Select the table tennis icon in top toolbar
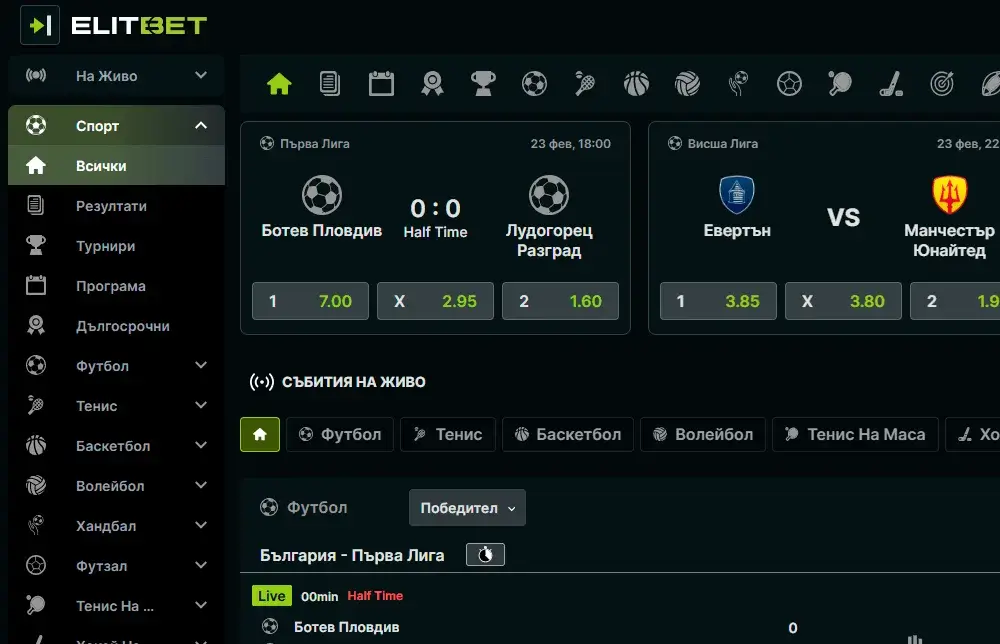Image resolution: width=1000 pixels, height=644 pixels. click(x=839, y=84)
